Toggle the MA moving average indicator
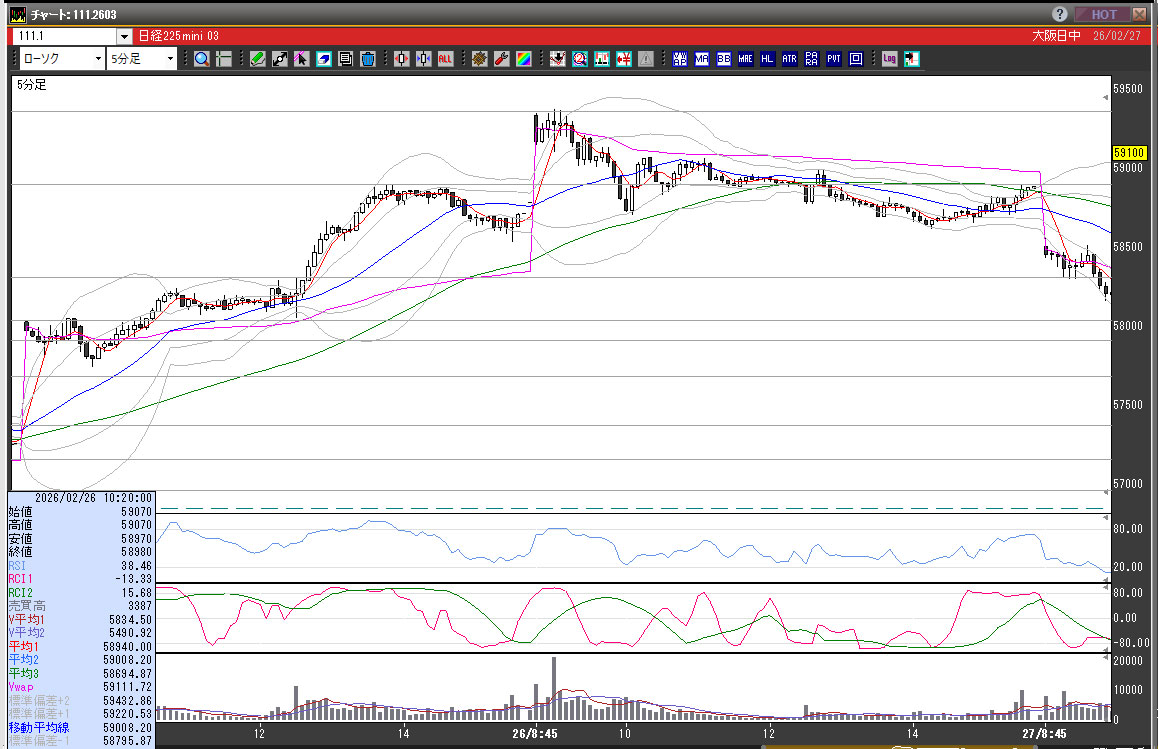The image size is (1158, 749). (702, 59)
